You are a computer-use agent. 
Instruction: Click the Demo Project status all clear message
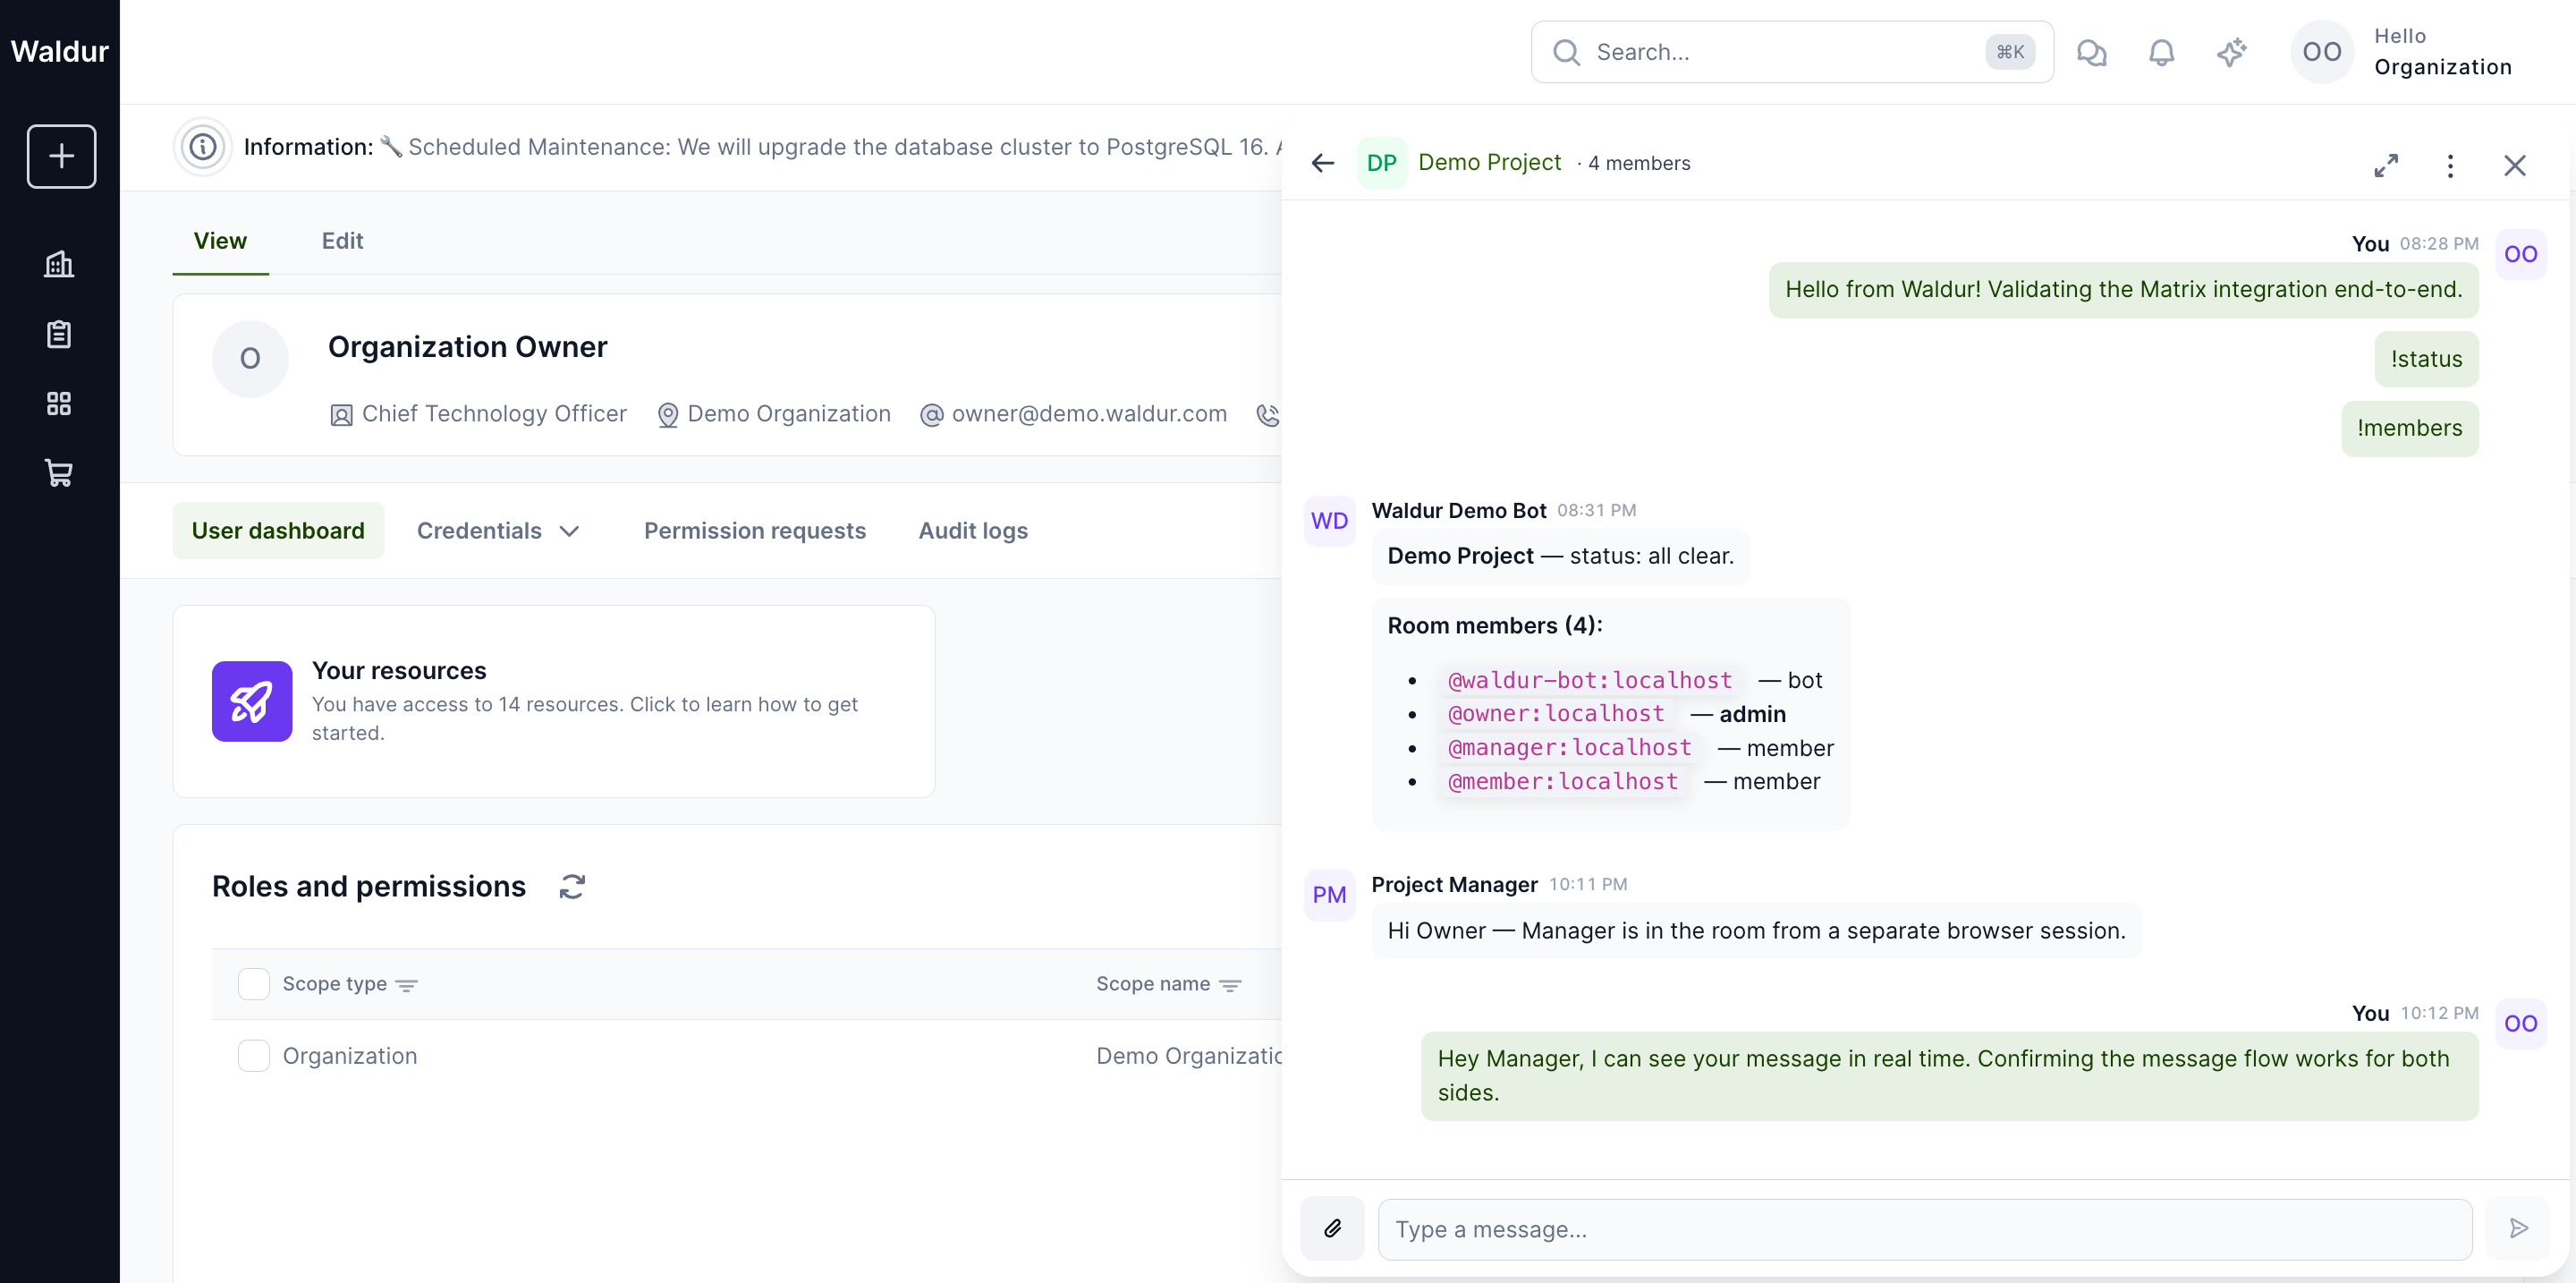[1560, 556]
